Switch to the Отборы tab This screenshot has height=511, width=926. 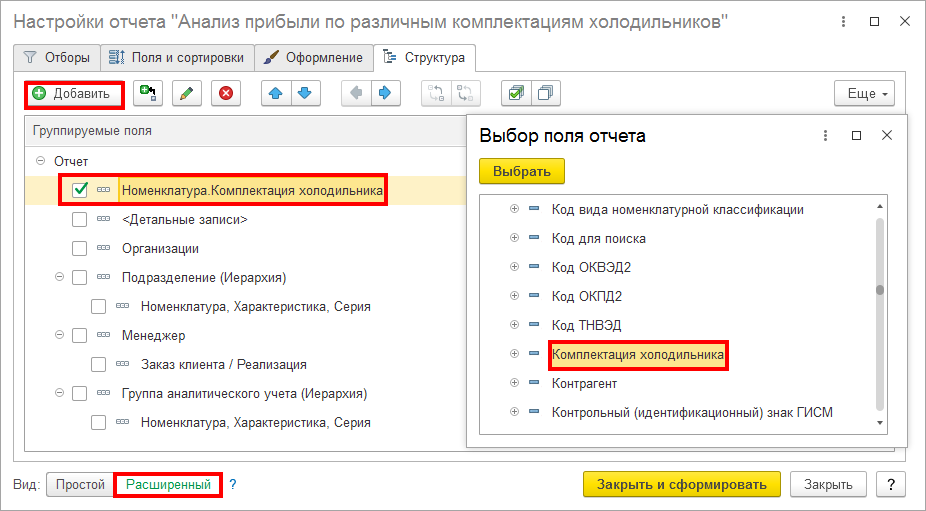tap(58, 58)
